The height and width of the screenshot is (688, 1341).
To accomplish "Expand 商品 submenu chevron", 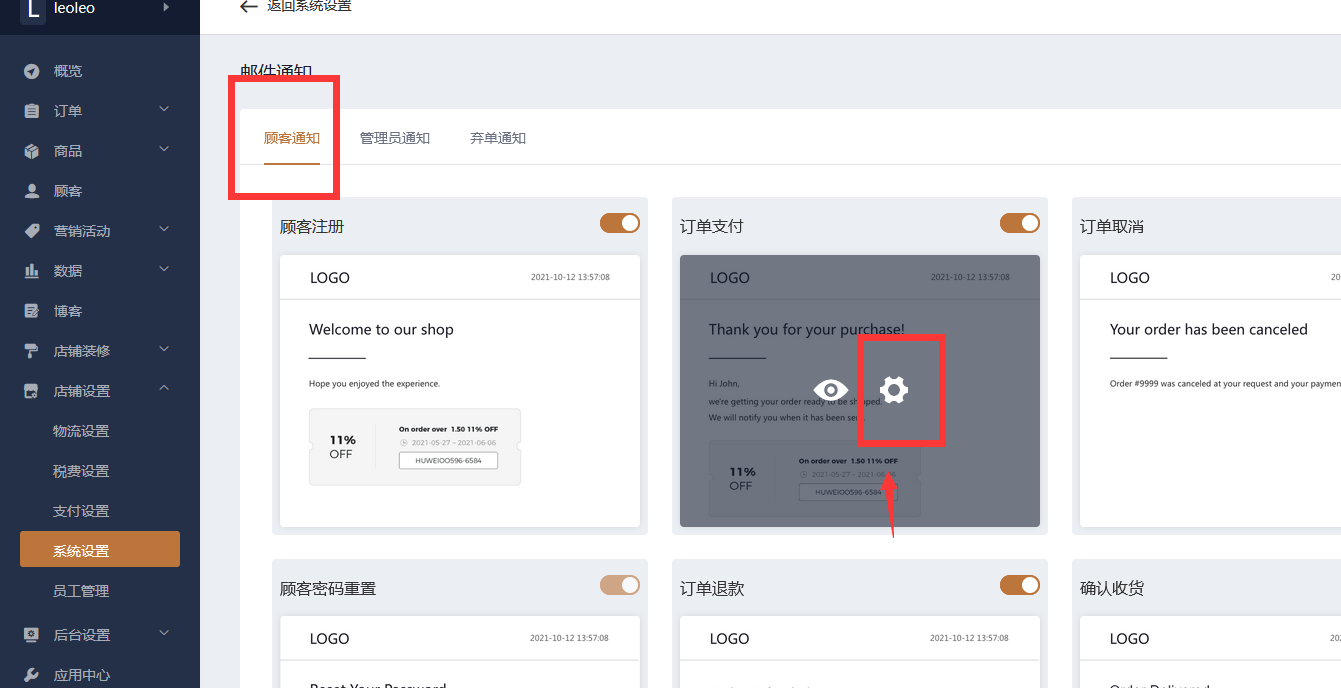I will 164,149.
